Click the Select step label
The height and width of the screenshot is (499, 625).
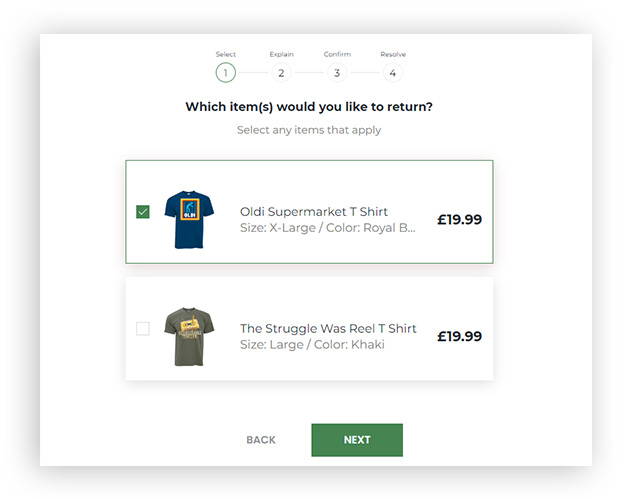tap(226, 54)
